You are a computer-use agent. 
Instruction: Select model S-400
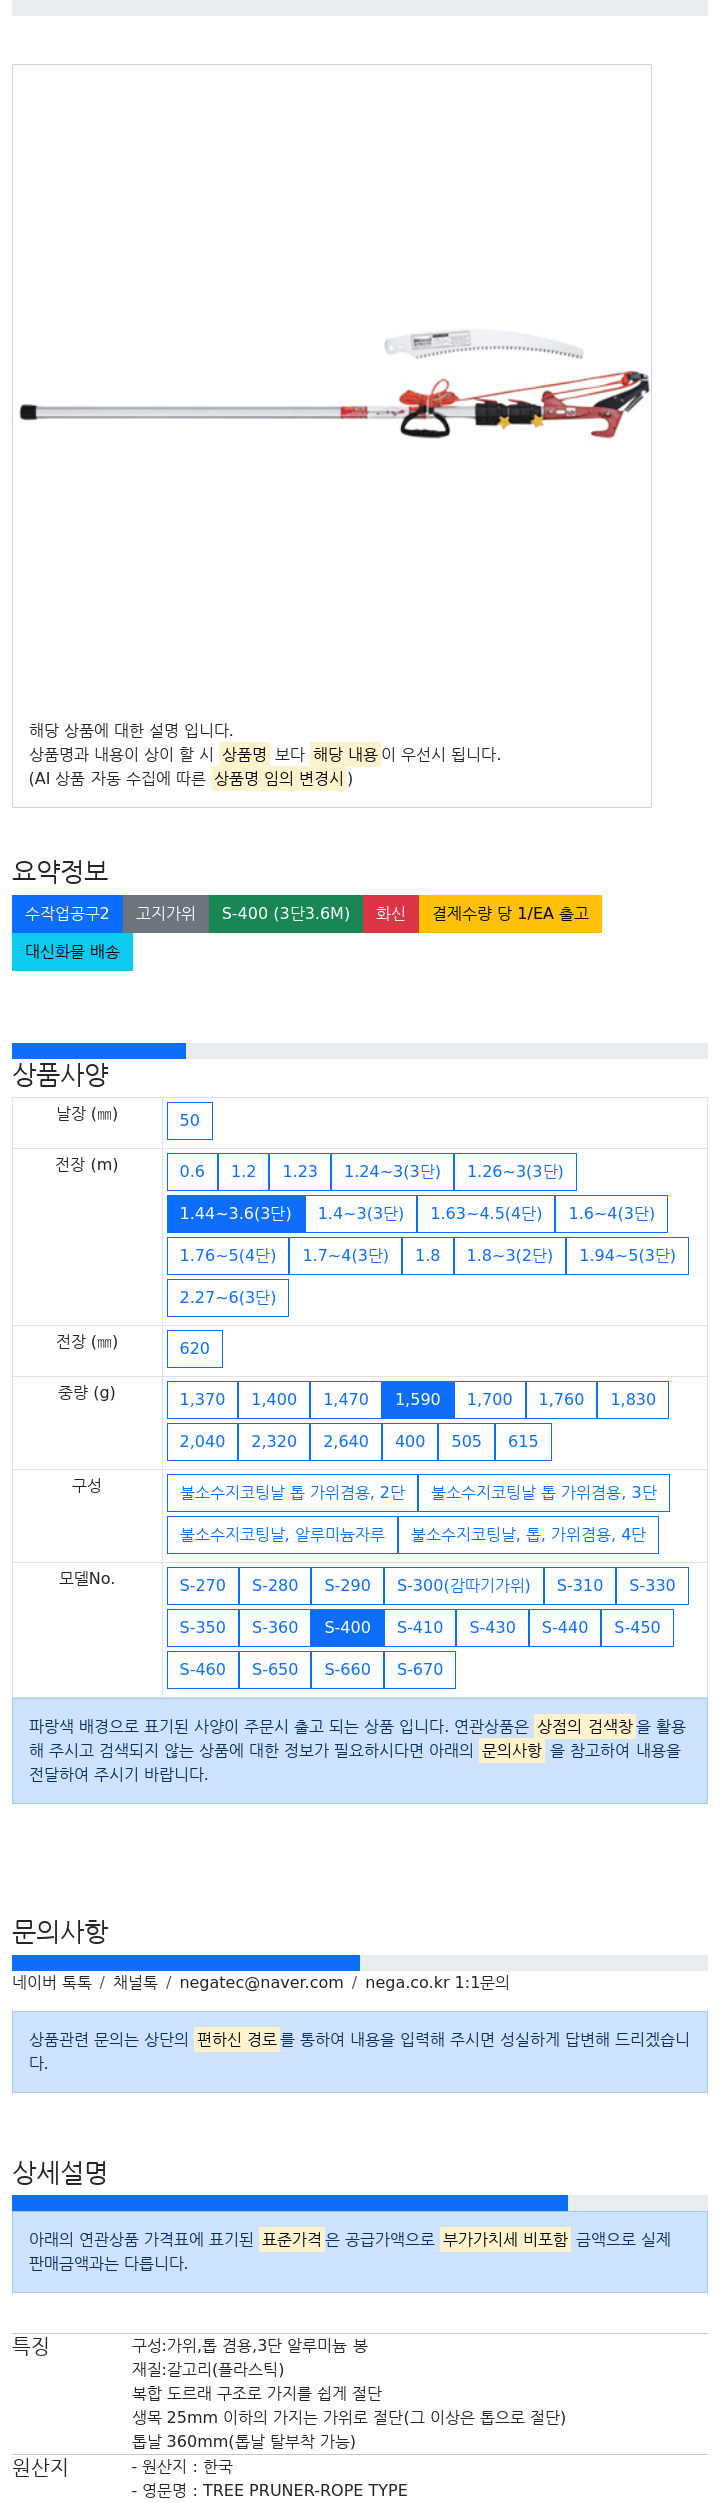click(347, 1628)
